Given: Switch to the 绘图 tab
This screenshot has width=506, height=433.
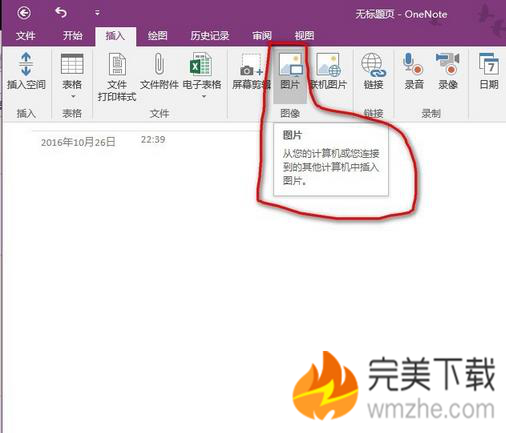Looking at the screenshot, I should [158, 36].
